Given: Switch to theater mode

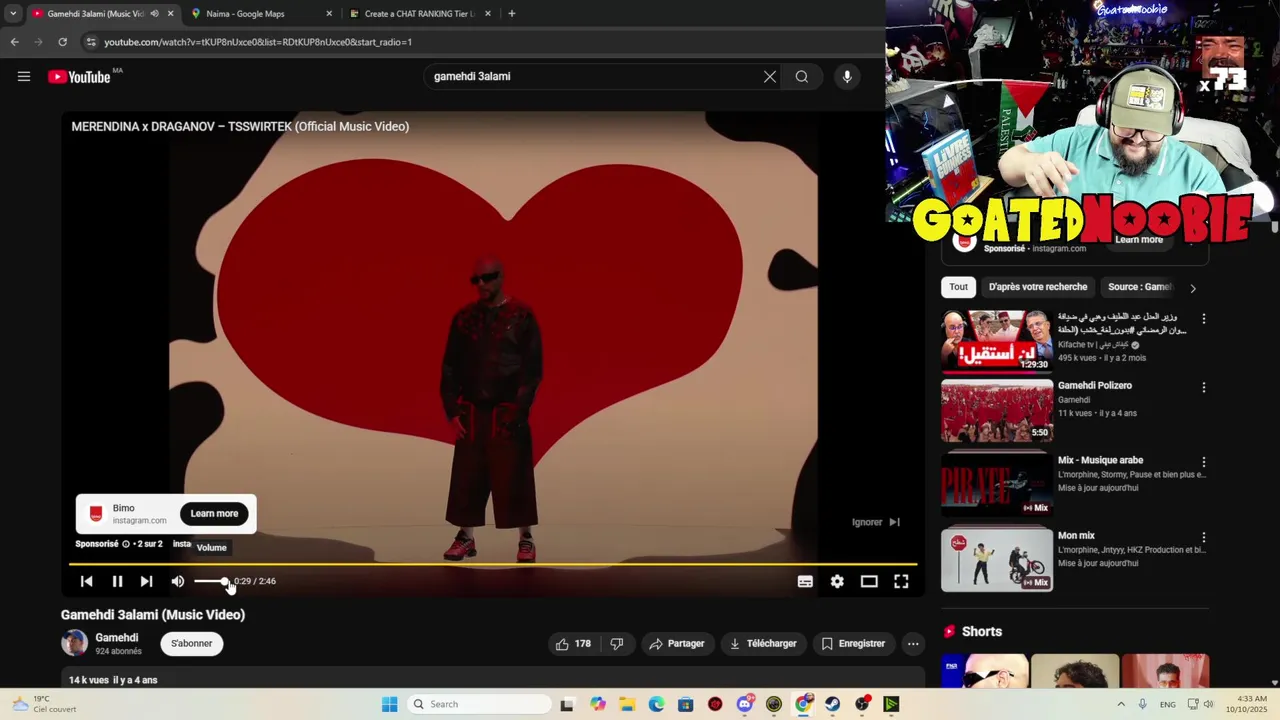Looking at the screenshot, I should (x=869, y=581).
